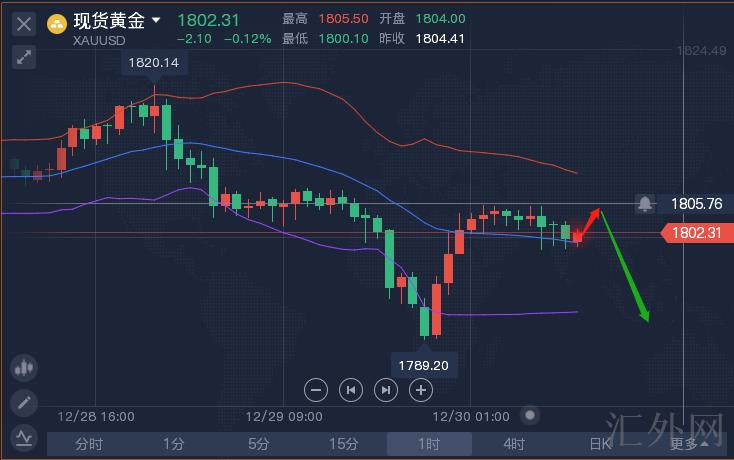The width and height of the screenshot is (734, 460).
Task: Select the 1分 timeframe
Action: coord(174,444)
